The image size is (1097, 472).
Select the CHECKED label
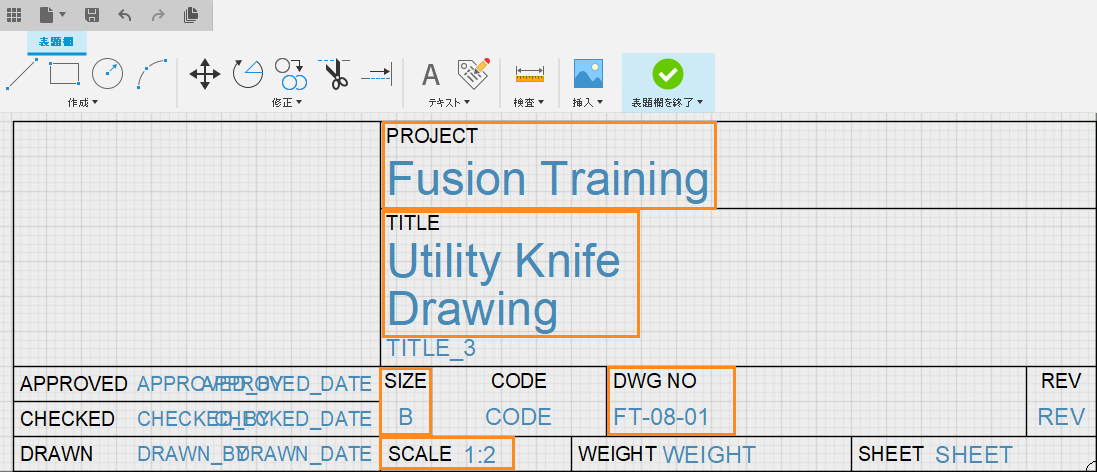pyautogui.click(x=67, y=419)
